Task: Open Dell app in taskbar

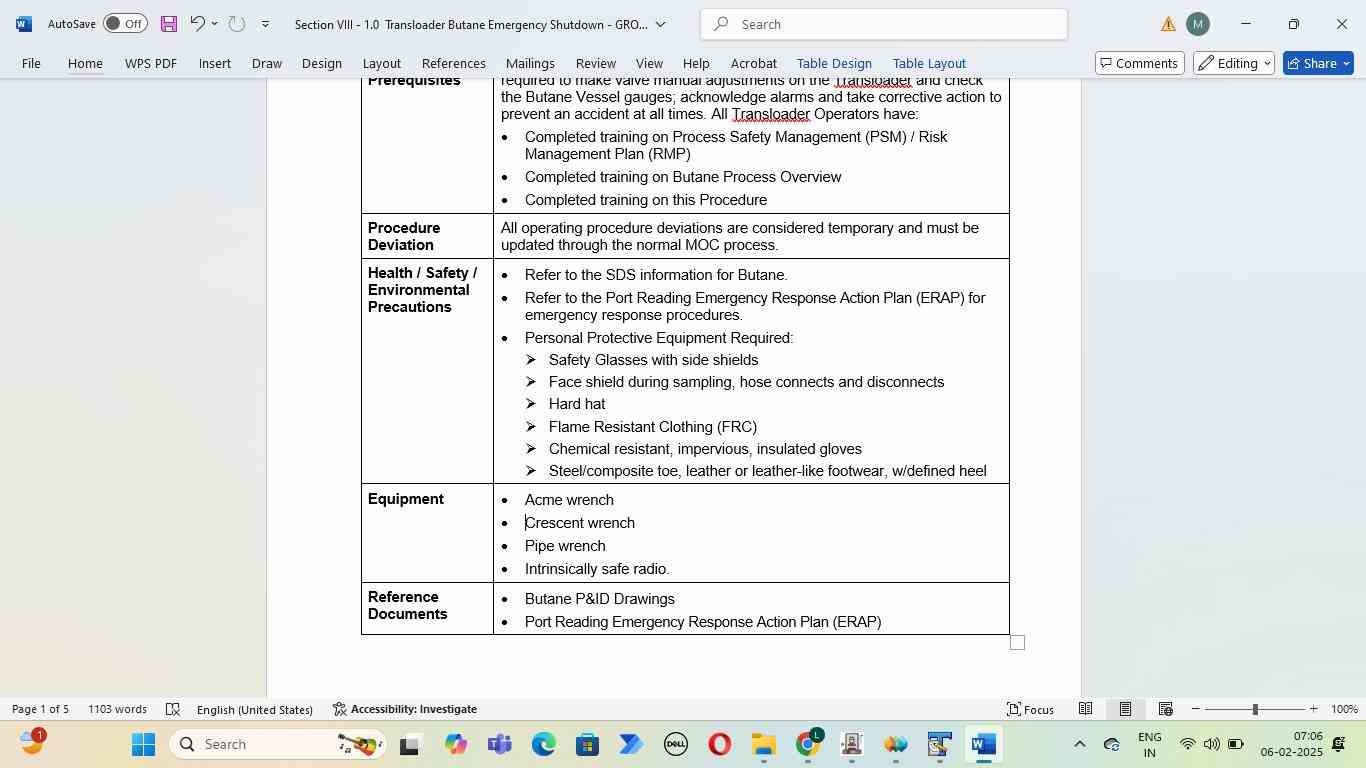Action: [x=675, y=744]
